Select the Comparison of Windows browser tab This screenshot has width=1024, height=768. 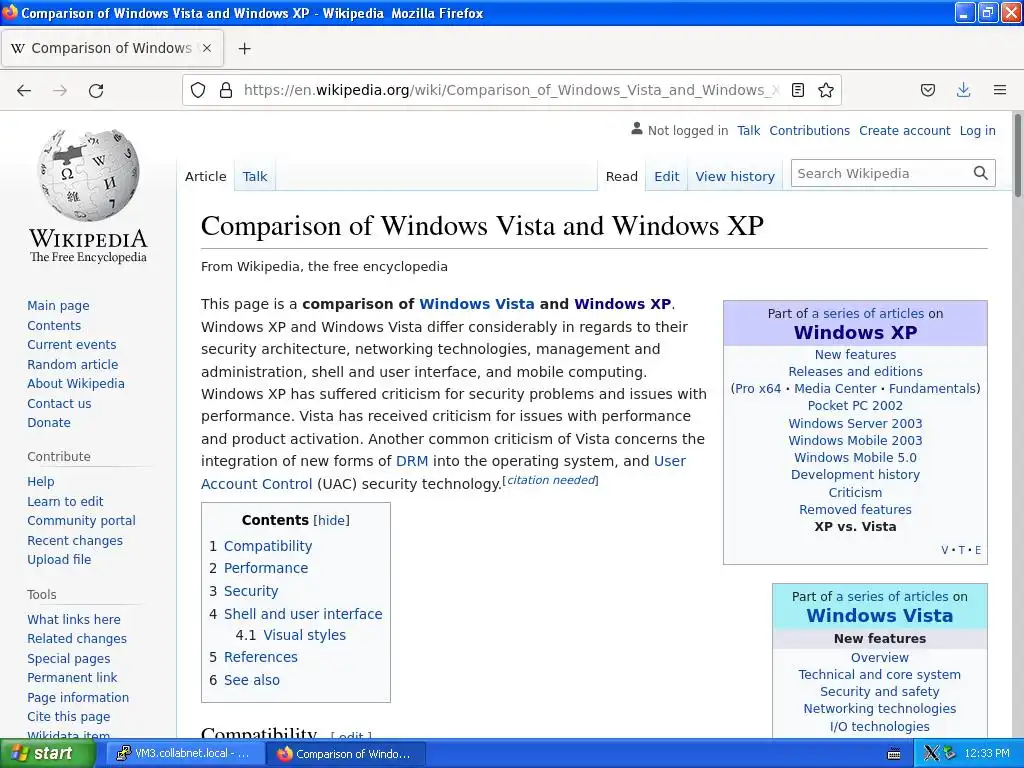pyautogui.click(x=112, y=48)
